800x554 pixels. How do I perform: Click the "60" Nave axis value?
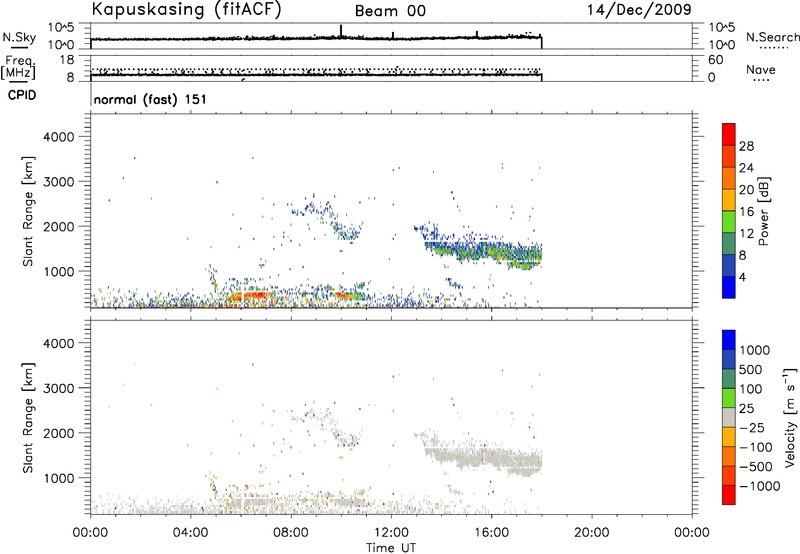click(715, 60)
